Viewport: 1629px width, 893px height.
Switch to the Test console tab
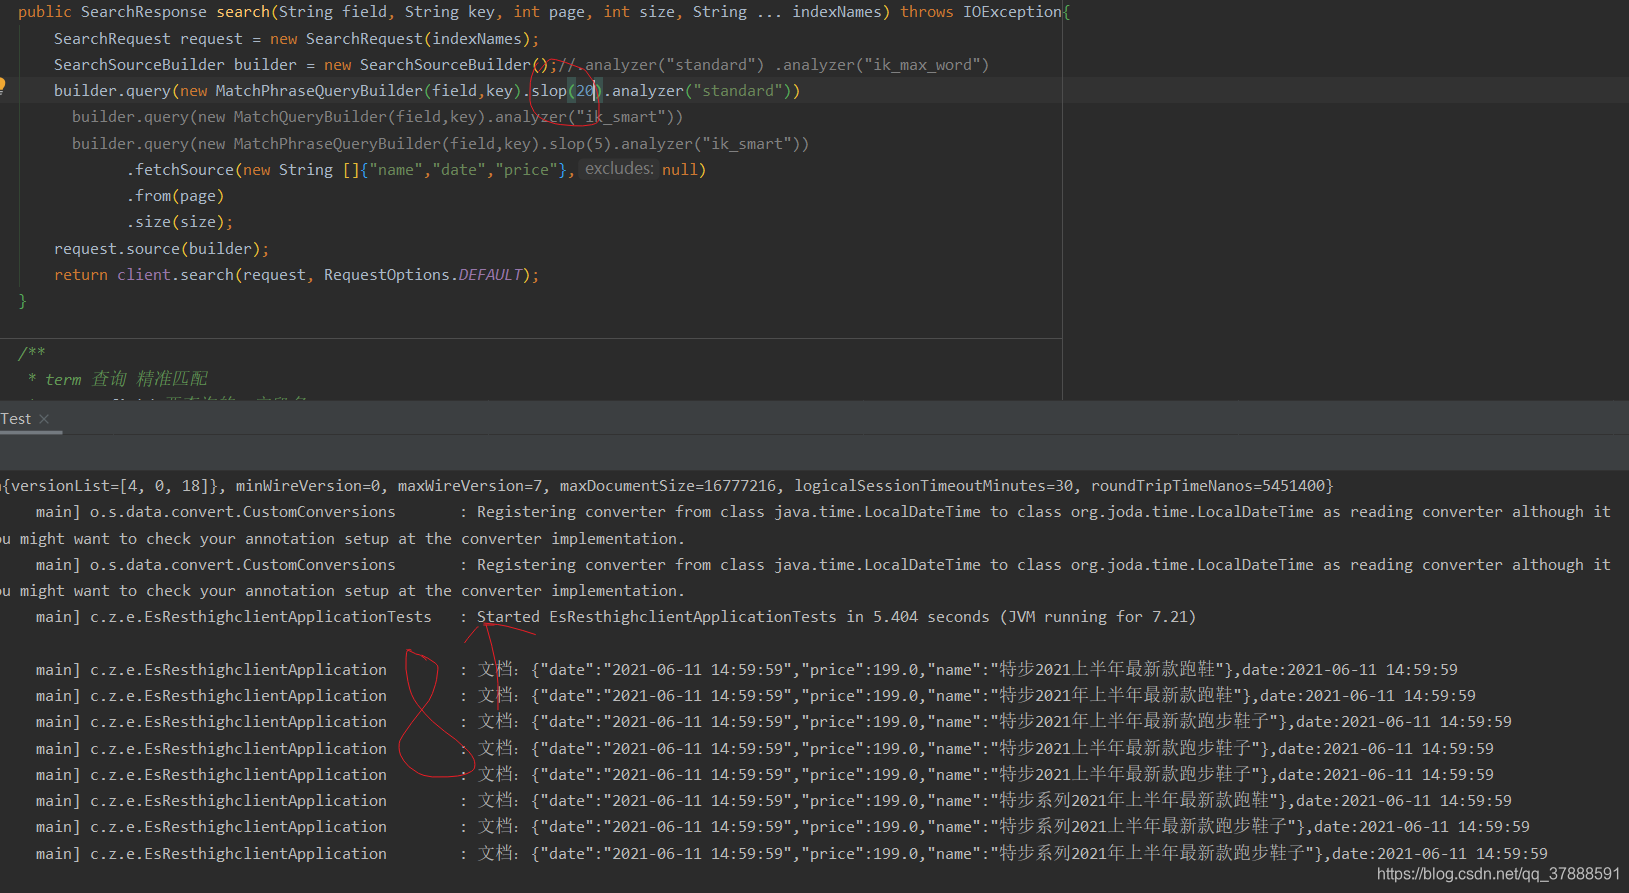(x=16, y=419)
